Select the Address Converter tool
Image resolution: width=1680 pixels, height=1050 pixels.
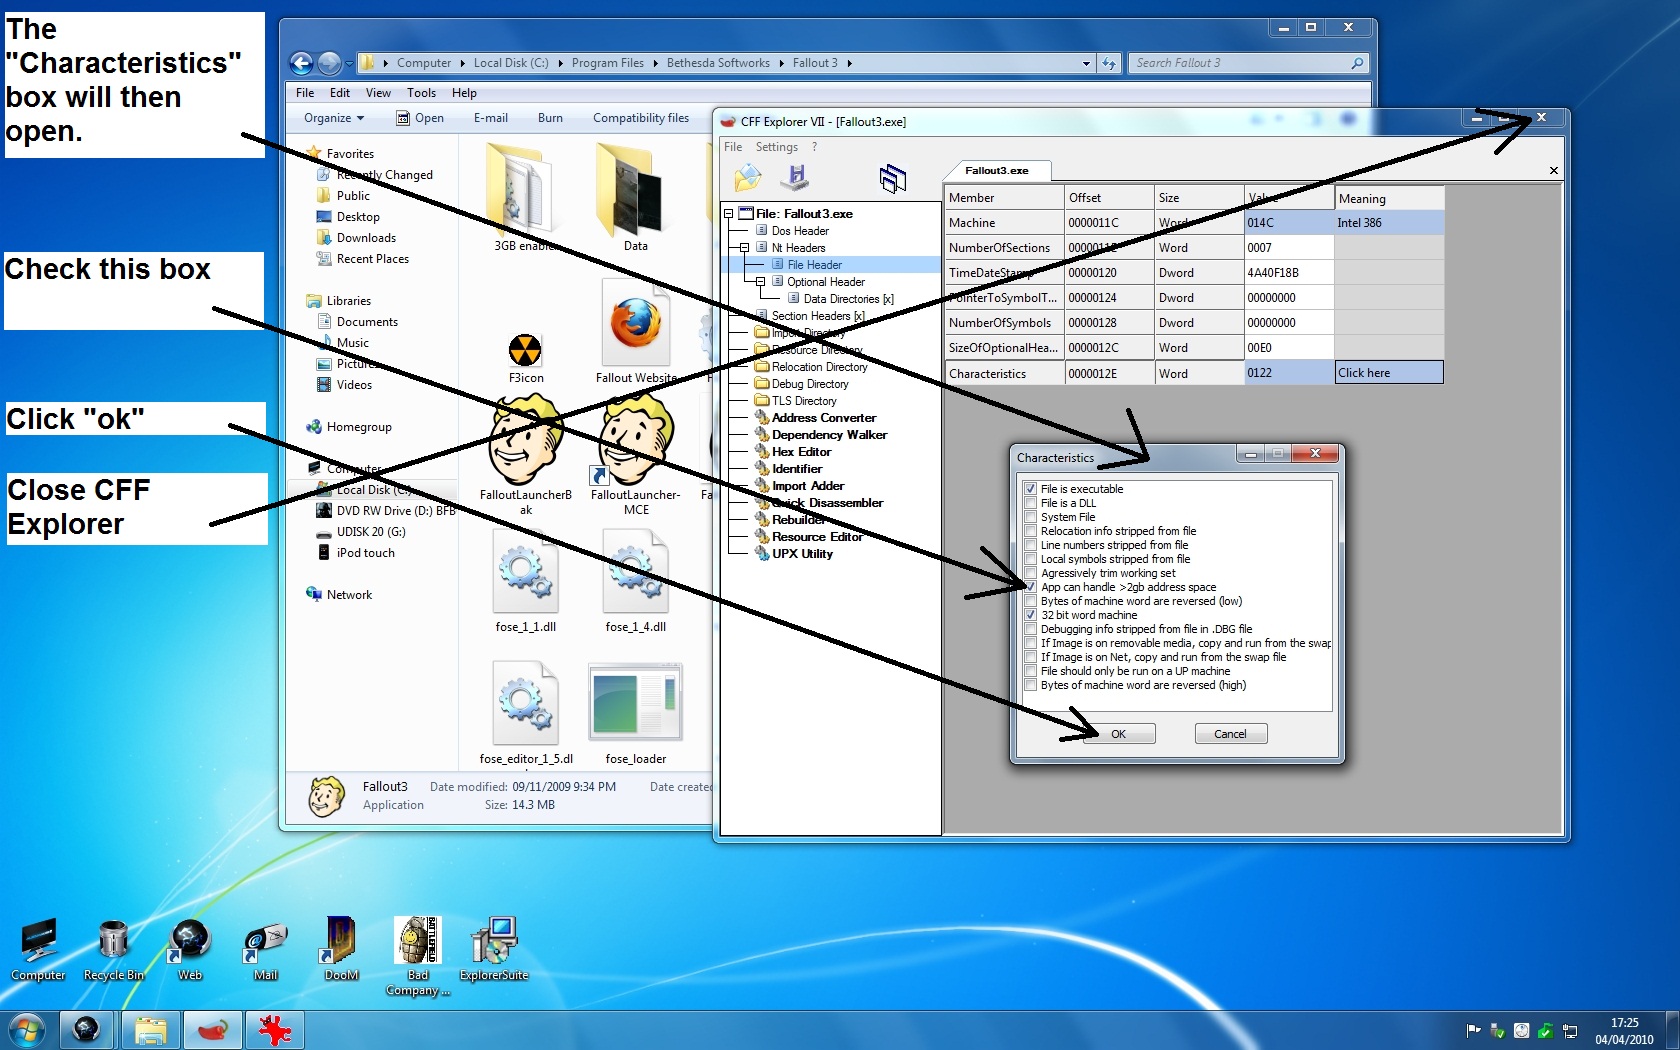(823, 418)
